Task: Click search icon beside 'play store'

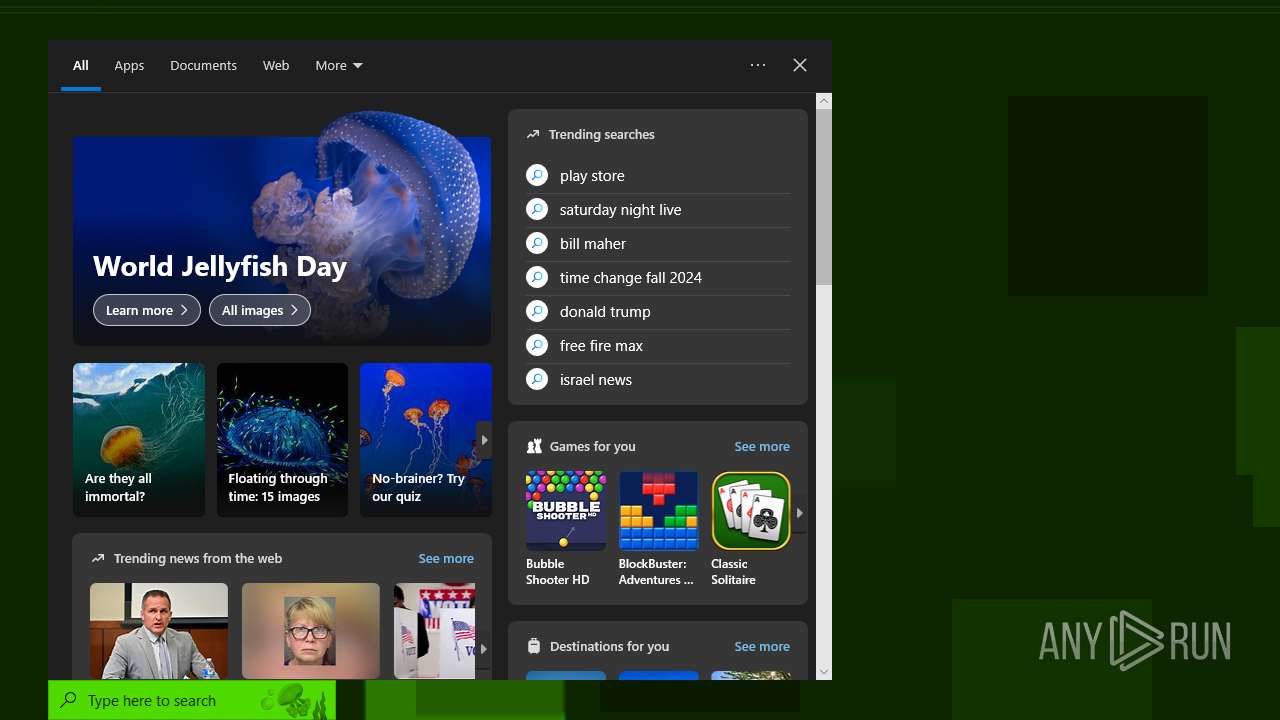Action: pyautogui.click(x=537, y=175)
